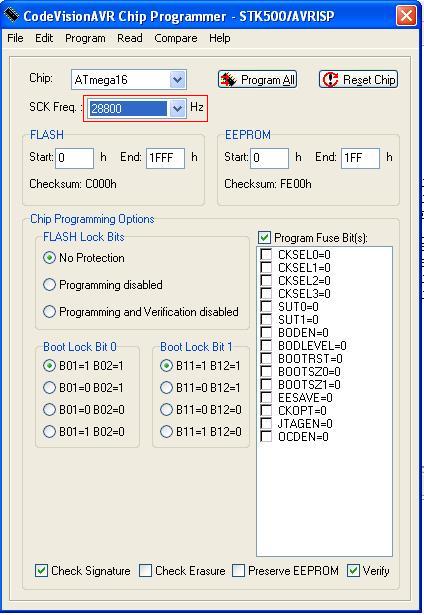Open the Program menu

(x=85, y=38)
